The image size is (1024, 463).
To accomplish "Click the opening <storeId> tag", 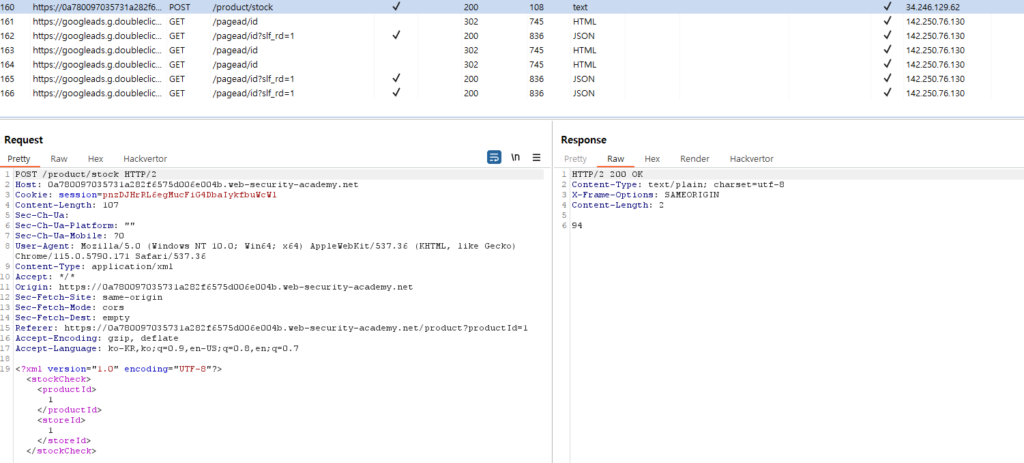I will click(61, 420).
